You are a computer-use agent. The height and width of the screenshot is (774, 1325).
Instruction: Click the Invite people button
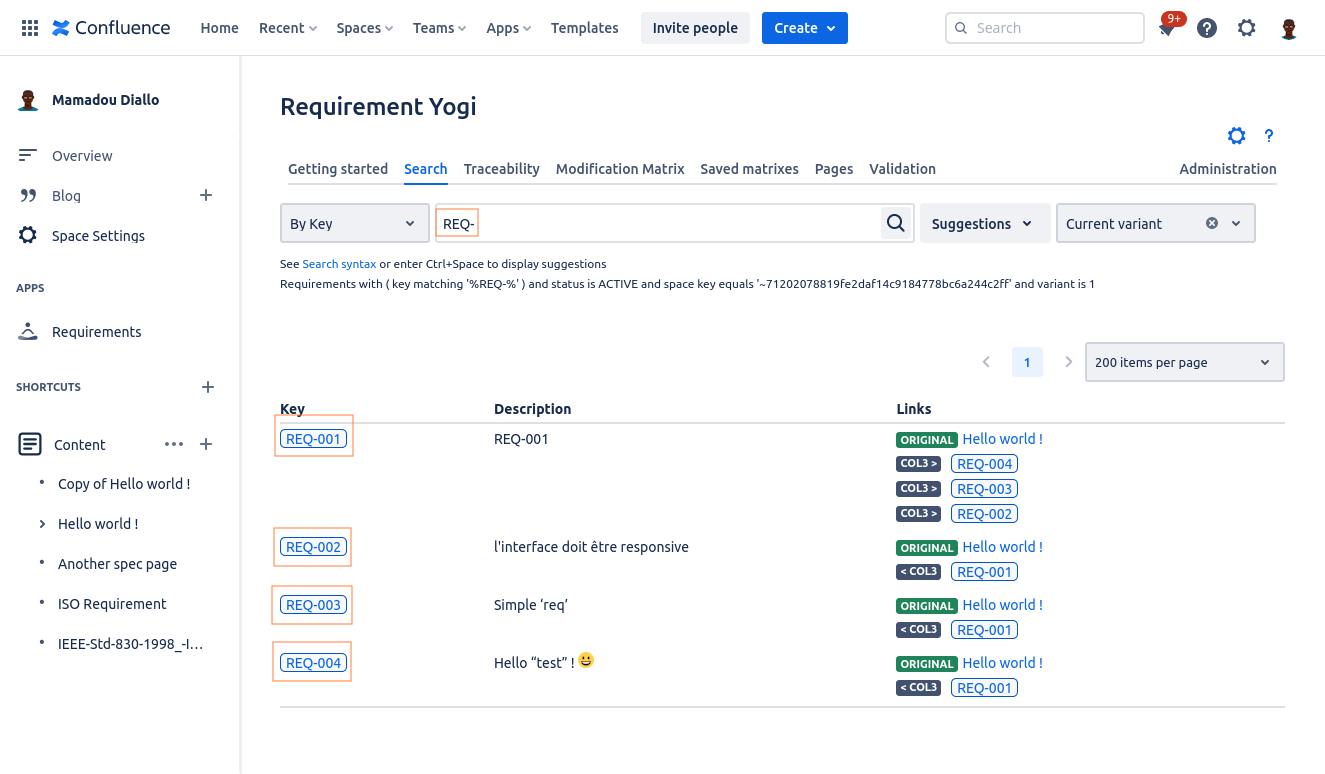point(695,28)
